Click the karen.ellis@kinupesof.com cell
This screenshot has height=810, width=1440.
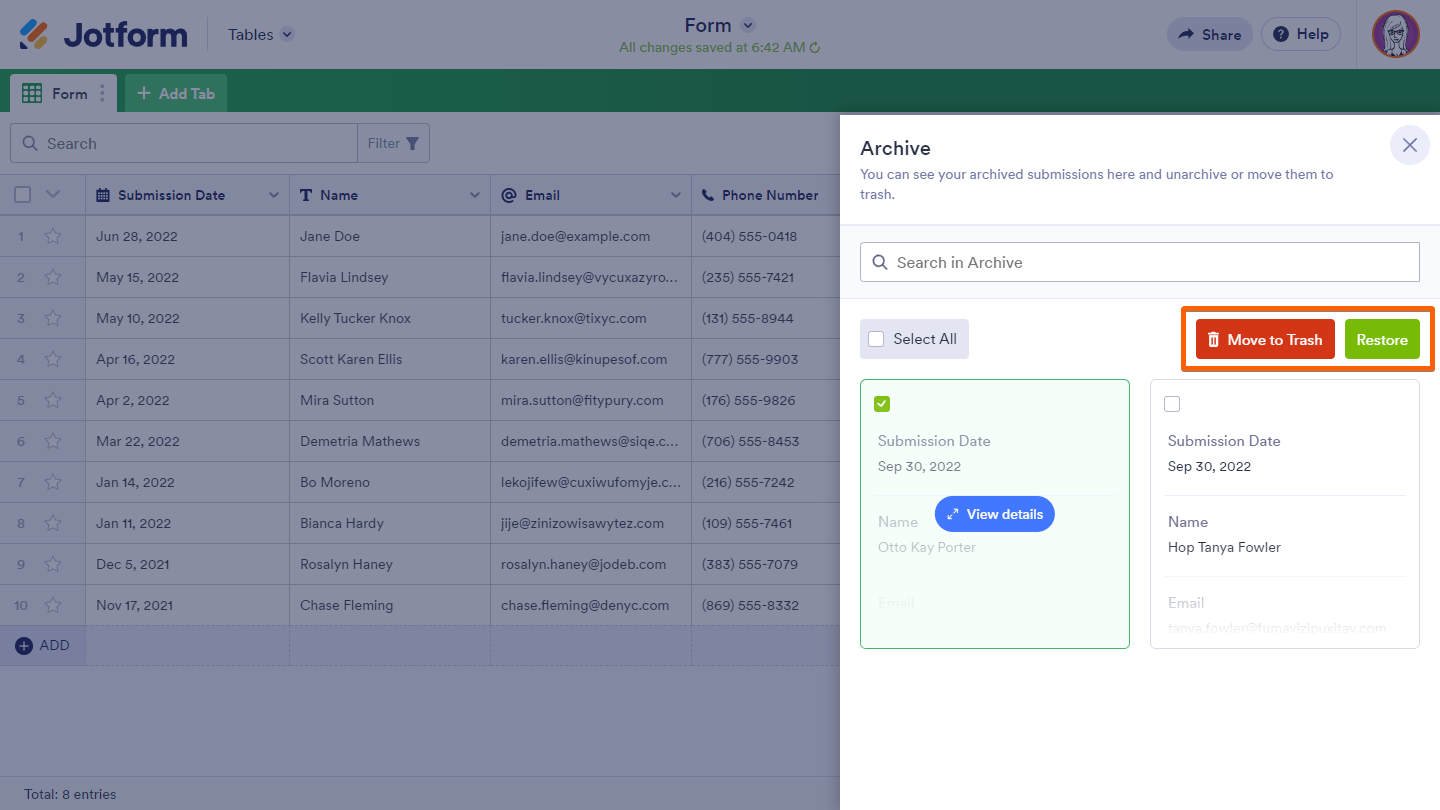point(590,359)
